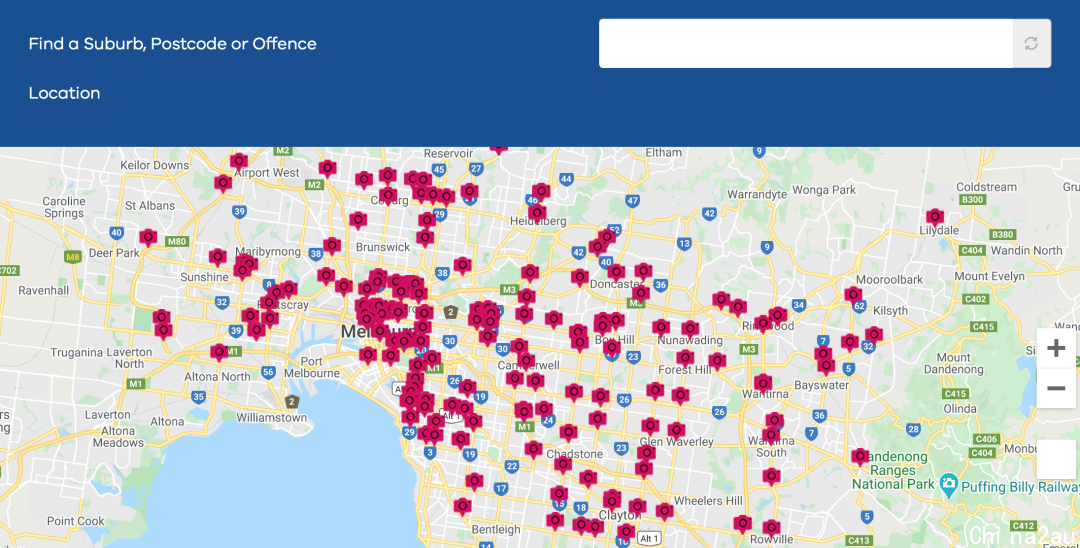Screen dimensions: 1080x548
Task: Click camera marker directly right of Keilor Downs
Action: (x=238, y=162)
